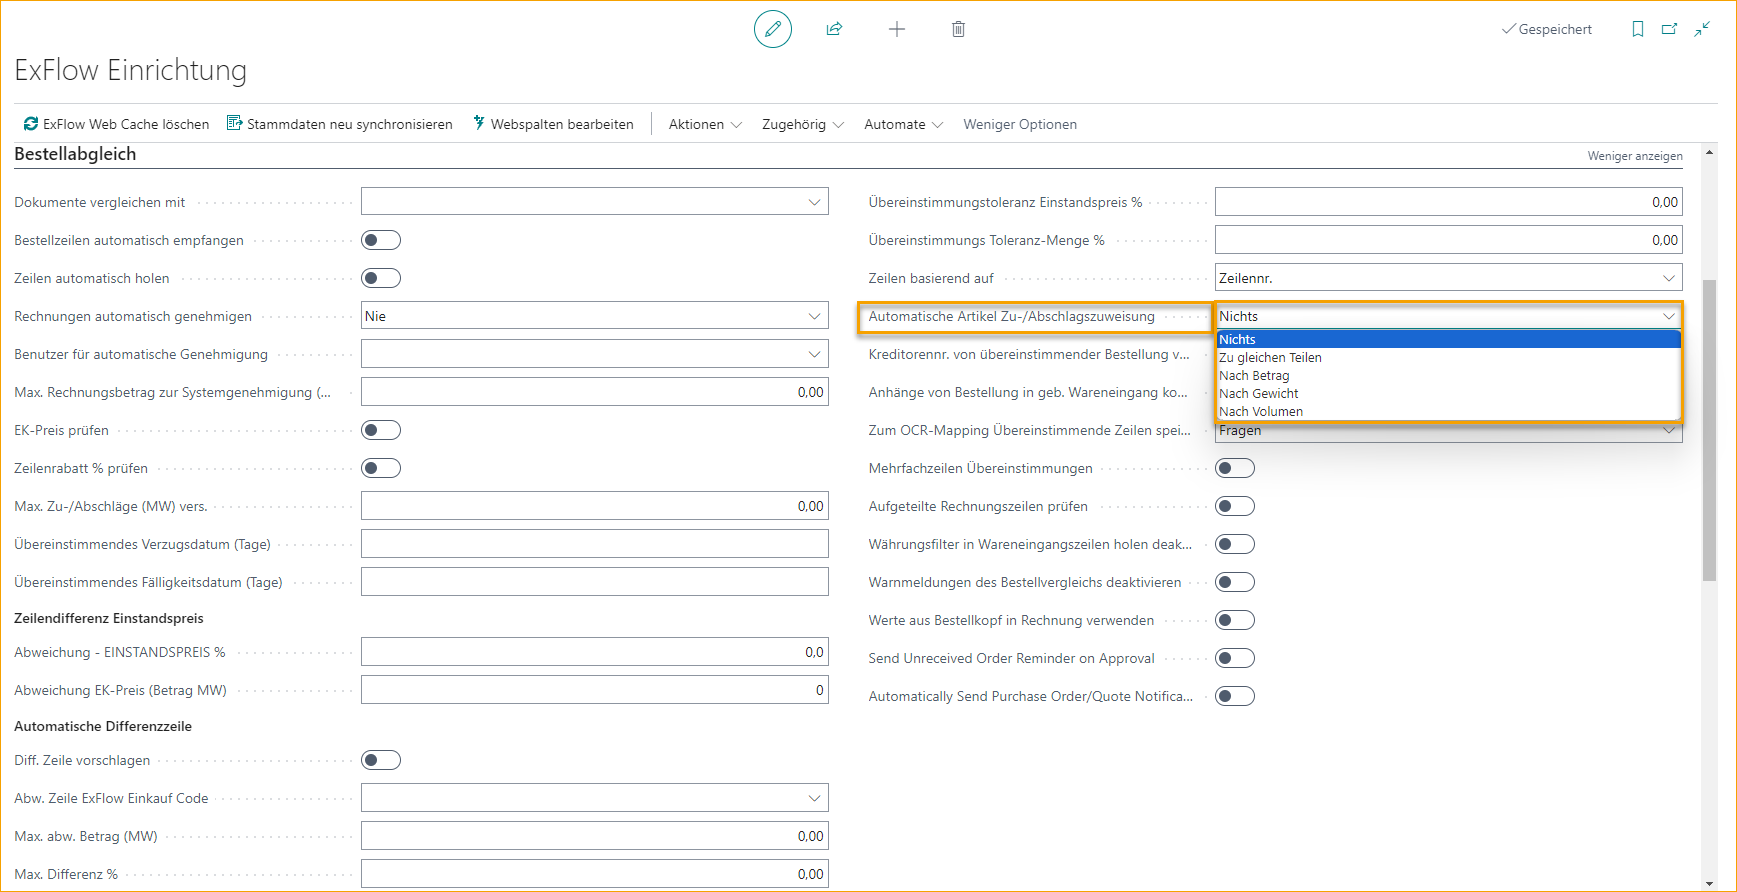The image size is (1737, 892).
Task: Click ExFlow Einrichtung page title
Action: pyautogui.click(x=130, y=70)
